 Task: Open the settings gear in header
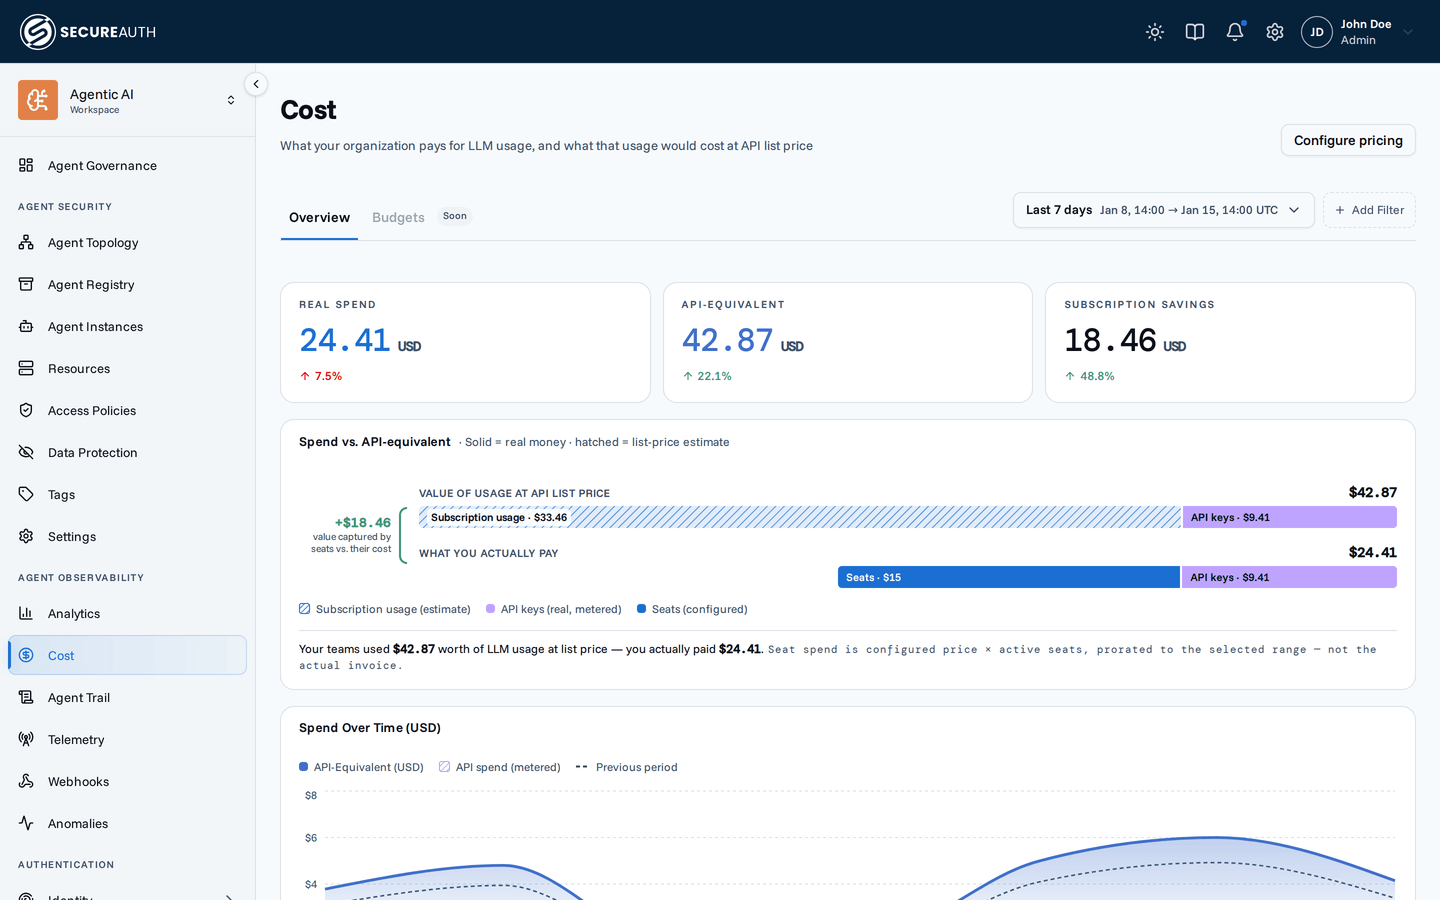coord(1275,32)
